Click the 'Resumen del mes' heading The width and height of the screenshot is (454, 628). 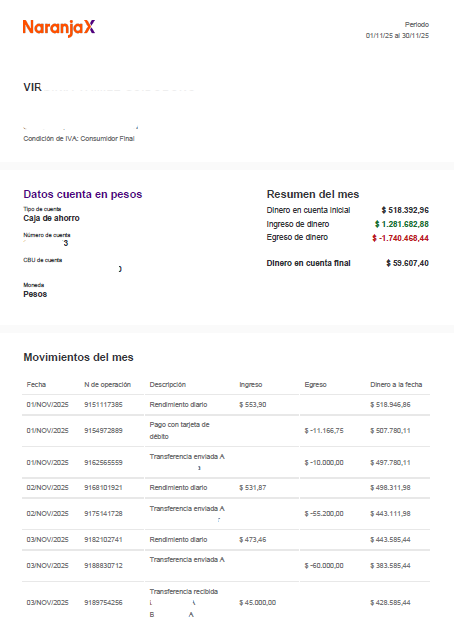point(313,194)
